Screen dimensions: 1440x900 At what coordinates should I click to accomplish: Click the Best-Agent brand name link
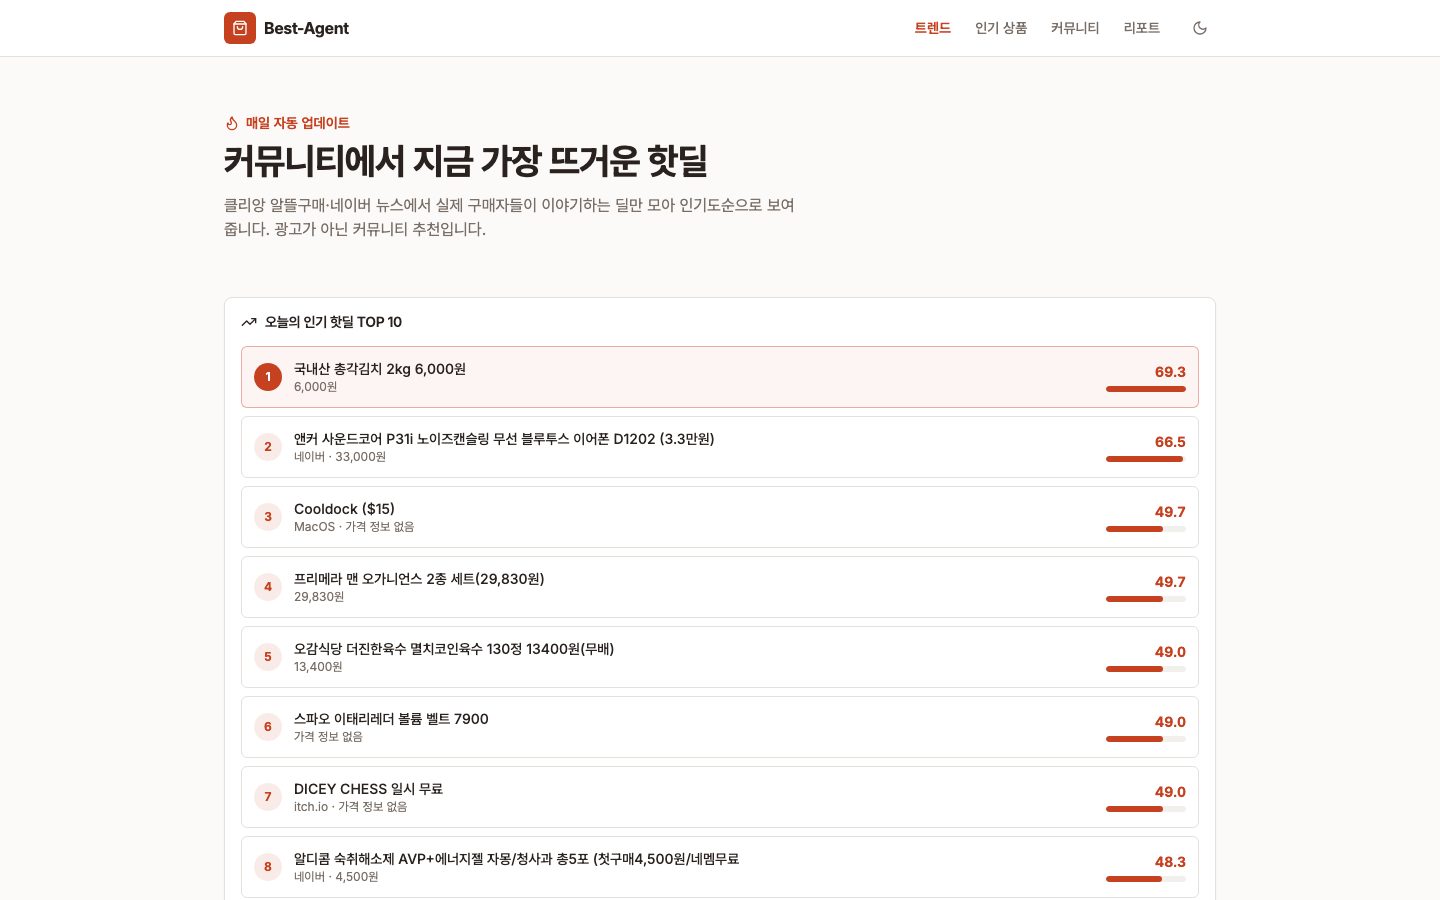[306, 28]
